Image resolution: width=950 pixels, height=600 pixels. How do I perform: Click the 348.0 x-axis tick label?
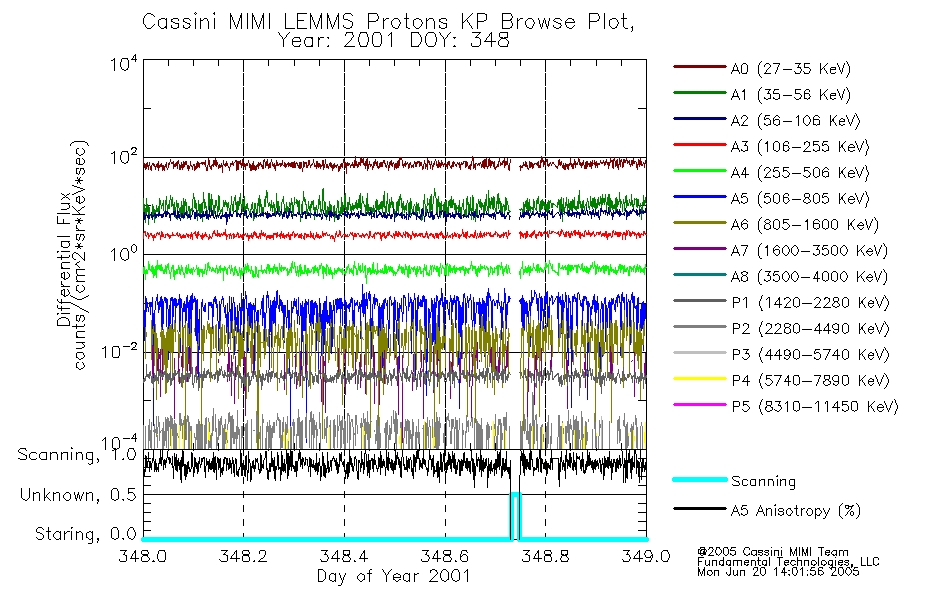pyautogui.click(x=143, y=556)
